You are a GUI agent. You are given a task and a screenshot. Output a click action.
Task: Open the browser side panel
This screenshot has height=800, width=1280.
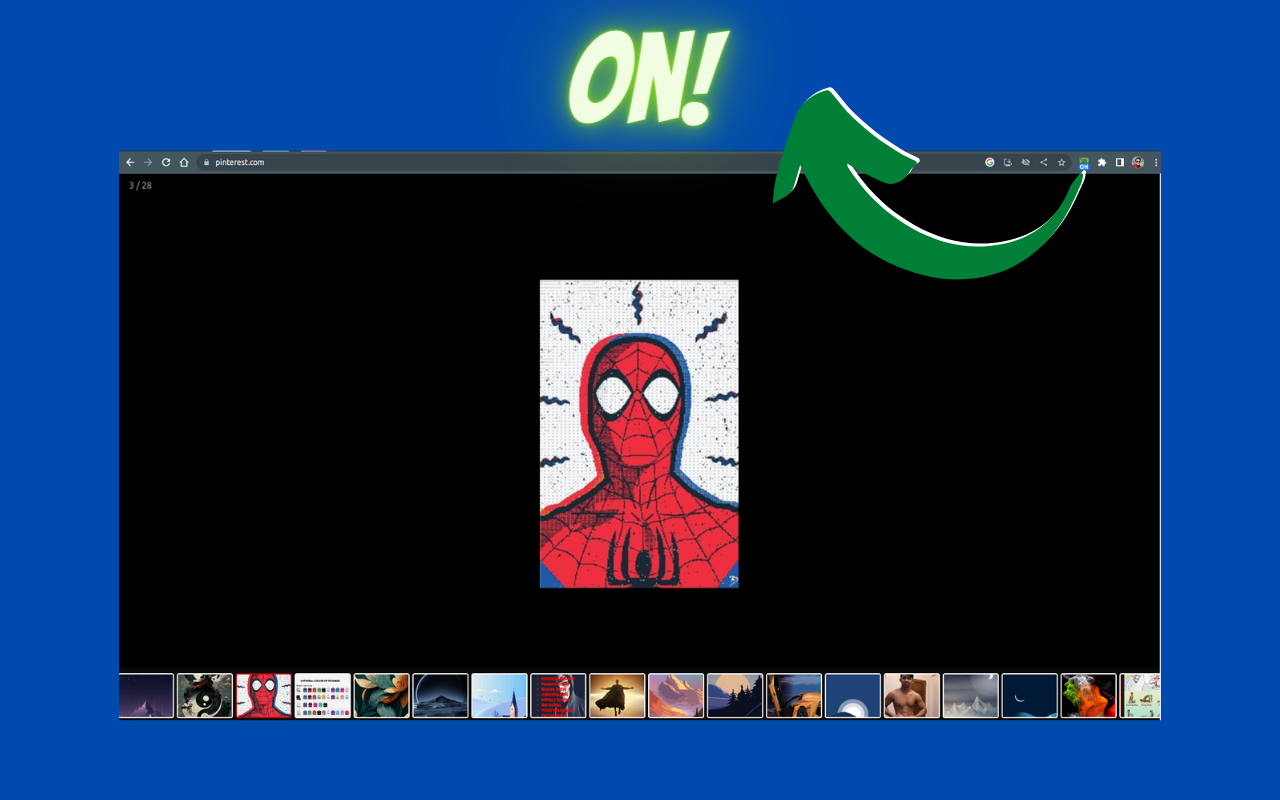pos(1120,162)
